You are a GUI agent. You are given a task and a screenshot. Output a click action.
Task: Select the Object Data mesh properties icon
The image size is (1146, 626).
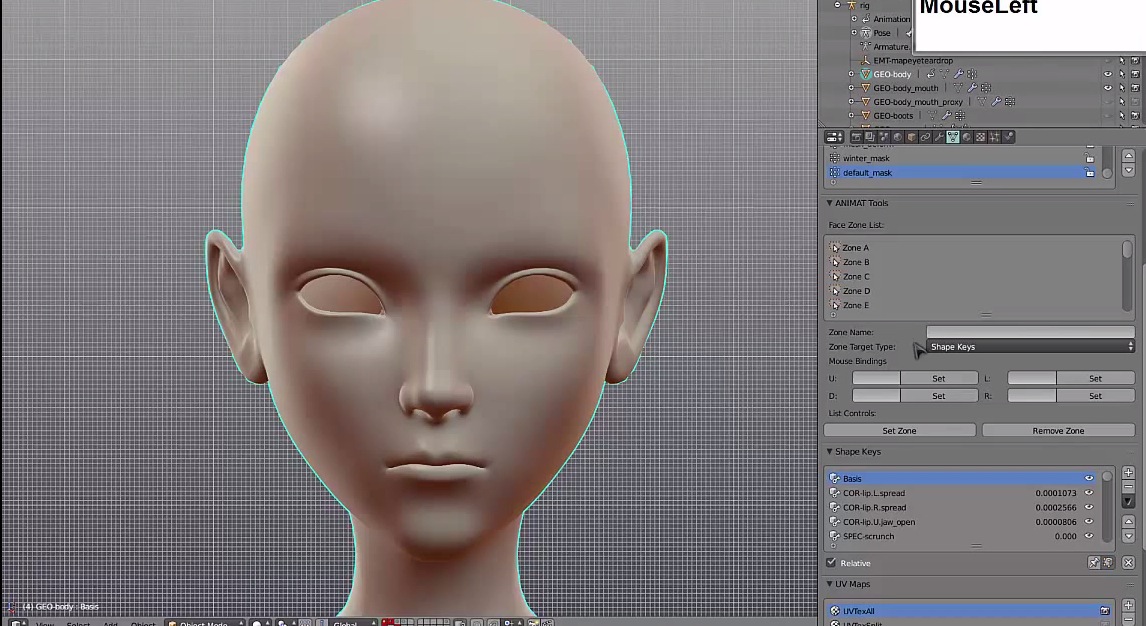952,137
